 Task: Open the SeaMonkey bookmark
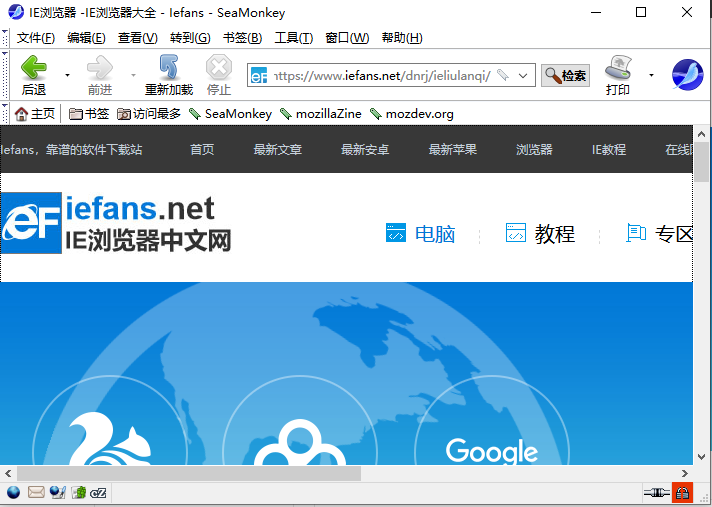pyautogui.click(x=230, y=113)
